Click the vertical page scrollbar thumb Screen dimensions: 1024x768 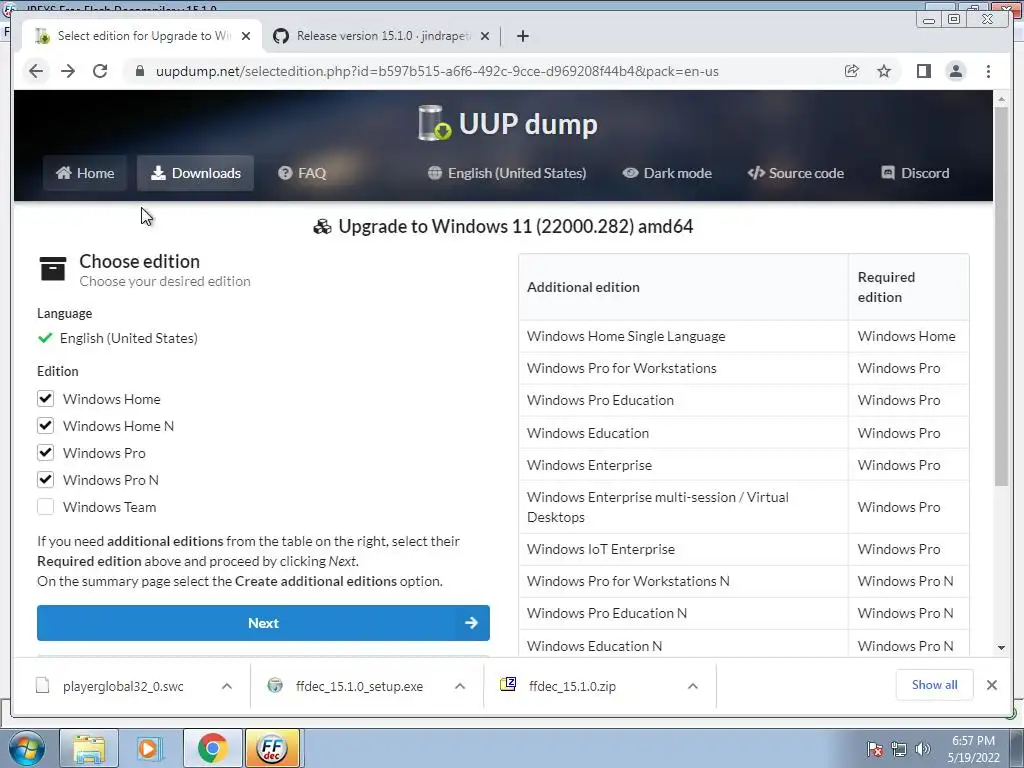[x=1001, y=296]
